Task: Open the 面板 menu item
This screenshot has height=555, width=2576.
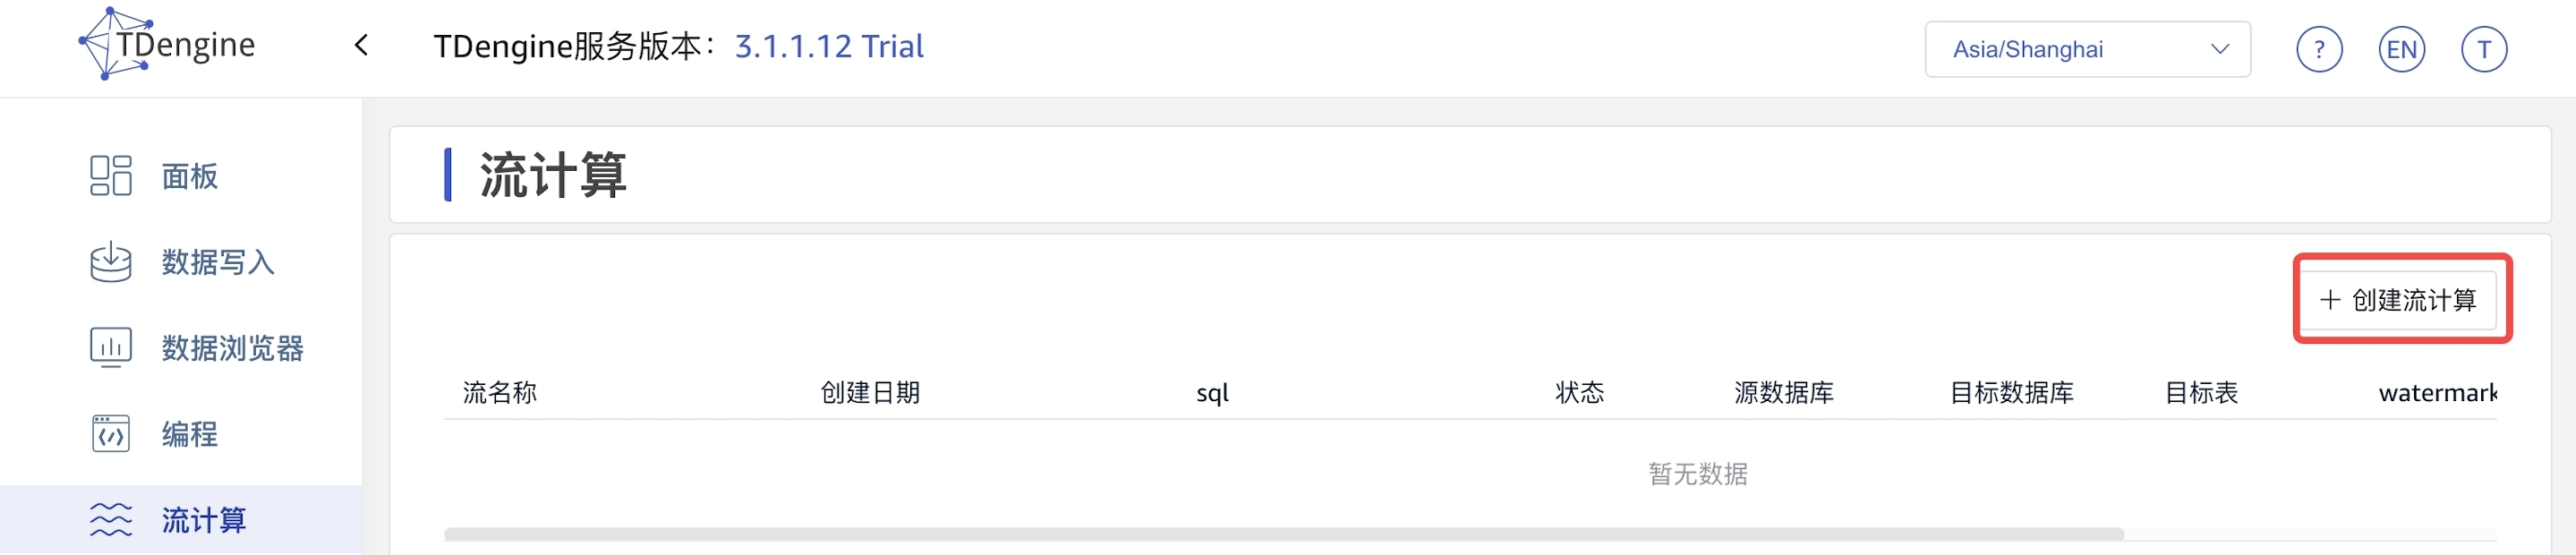Action: pos(190,176)
